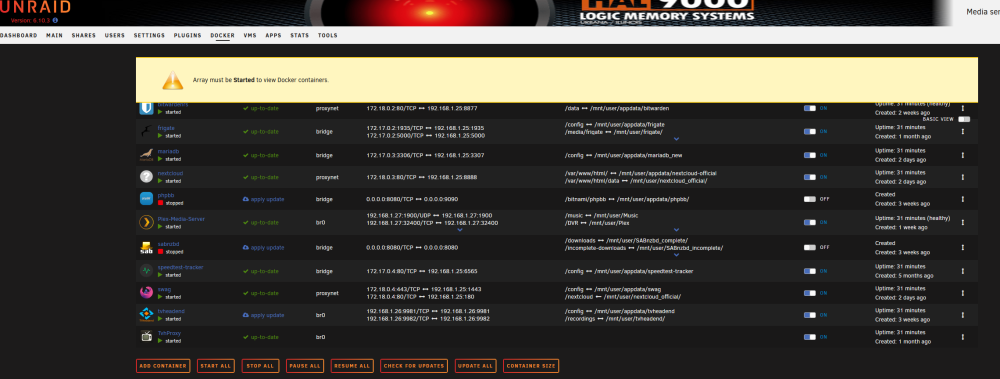Image resolution: width=1000 pixels, height=379 pixels.
Task: Enable sabnzbd autostart switch
Action: (x=809, y=247)
